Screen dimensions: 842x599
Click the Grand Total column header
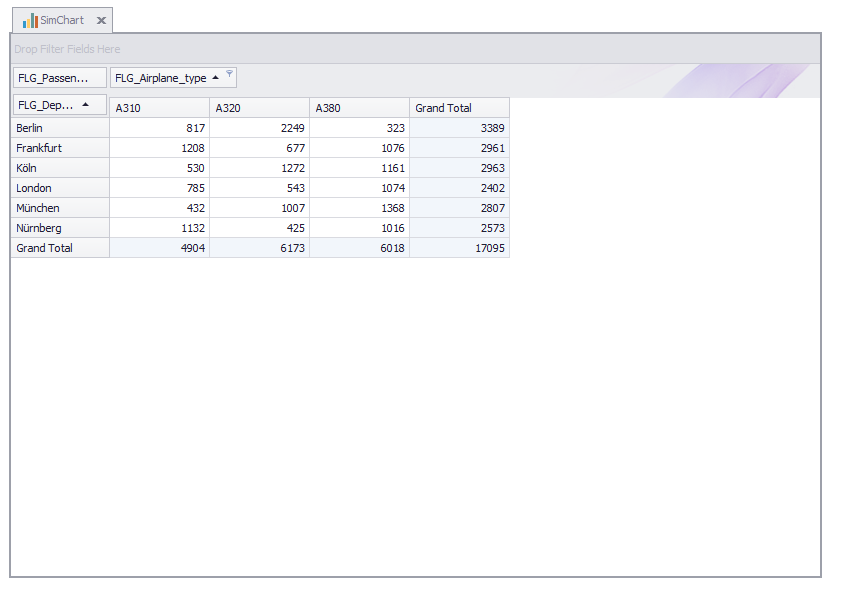pyautogui.click(x=459, y=108)
